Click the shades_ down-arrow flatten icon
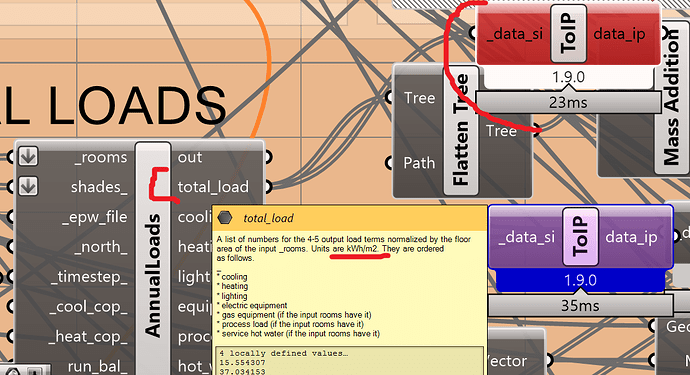690x375 pixels. point(28,186)
